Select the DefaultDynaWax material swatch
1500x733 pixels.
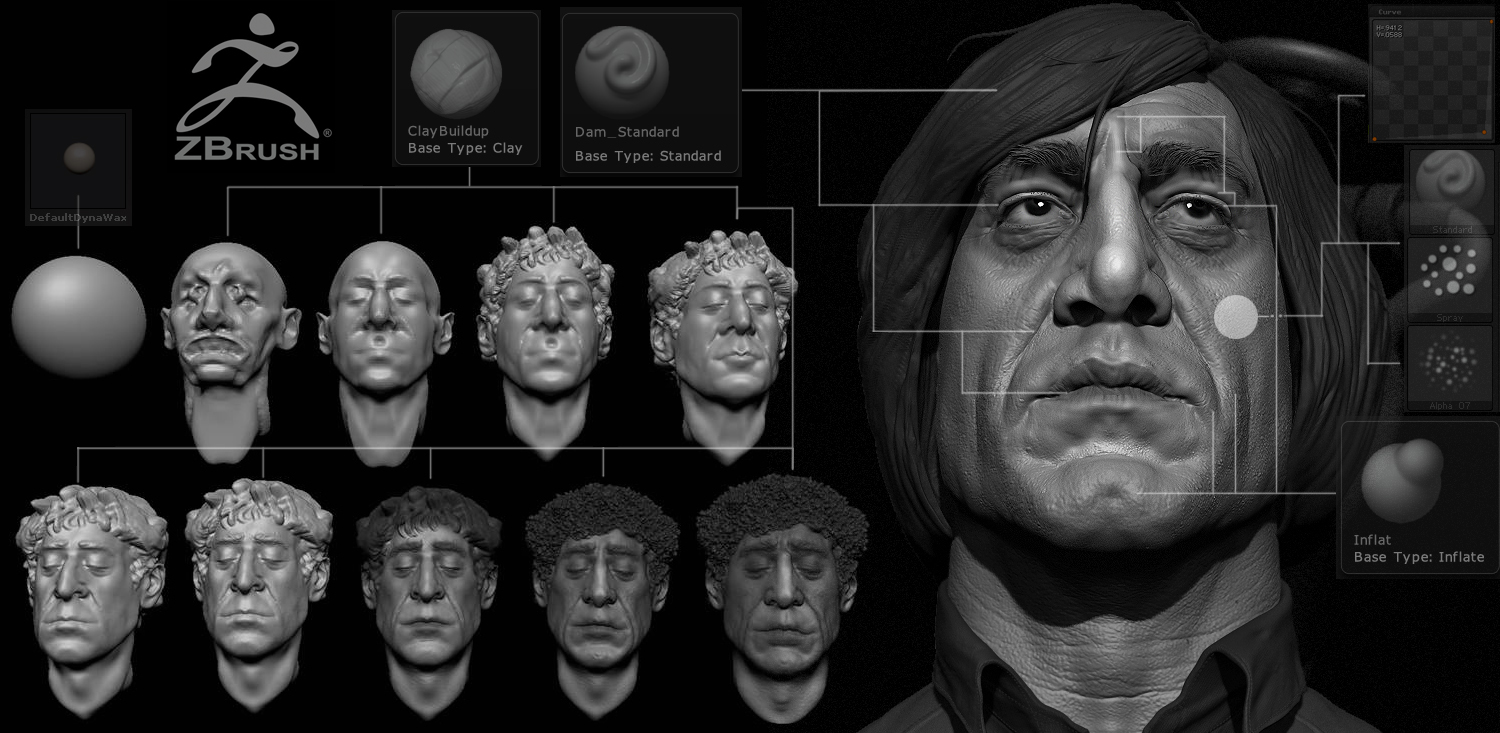[x=78, y=160]
